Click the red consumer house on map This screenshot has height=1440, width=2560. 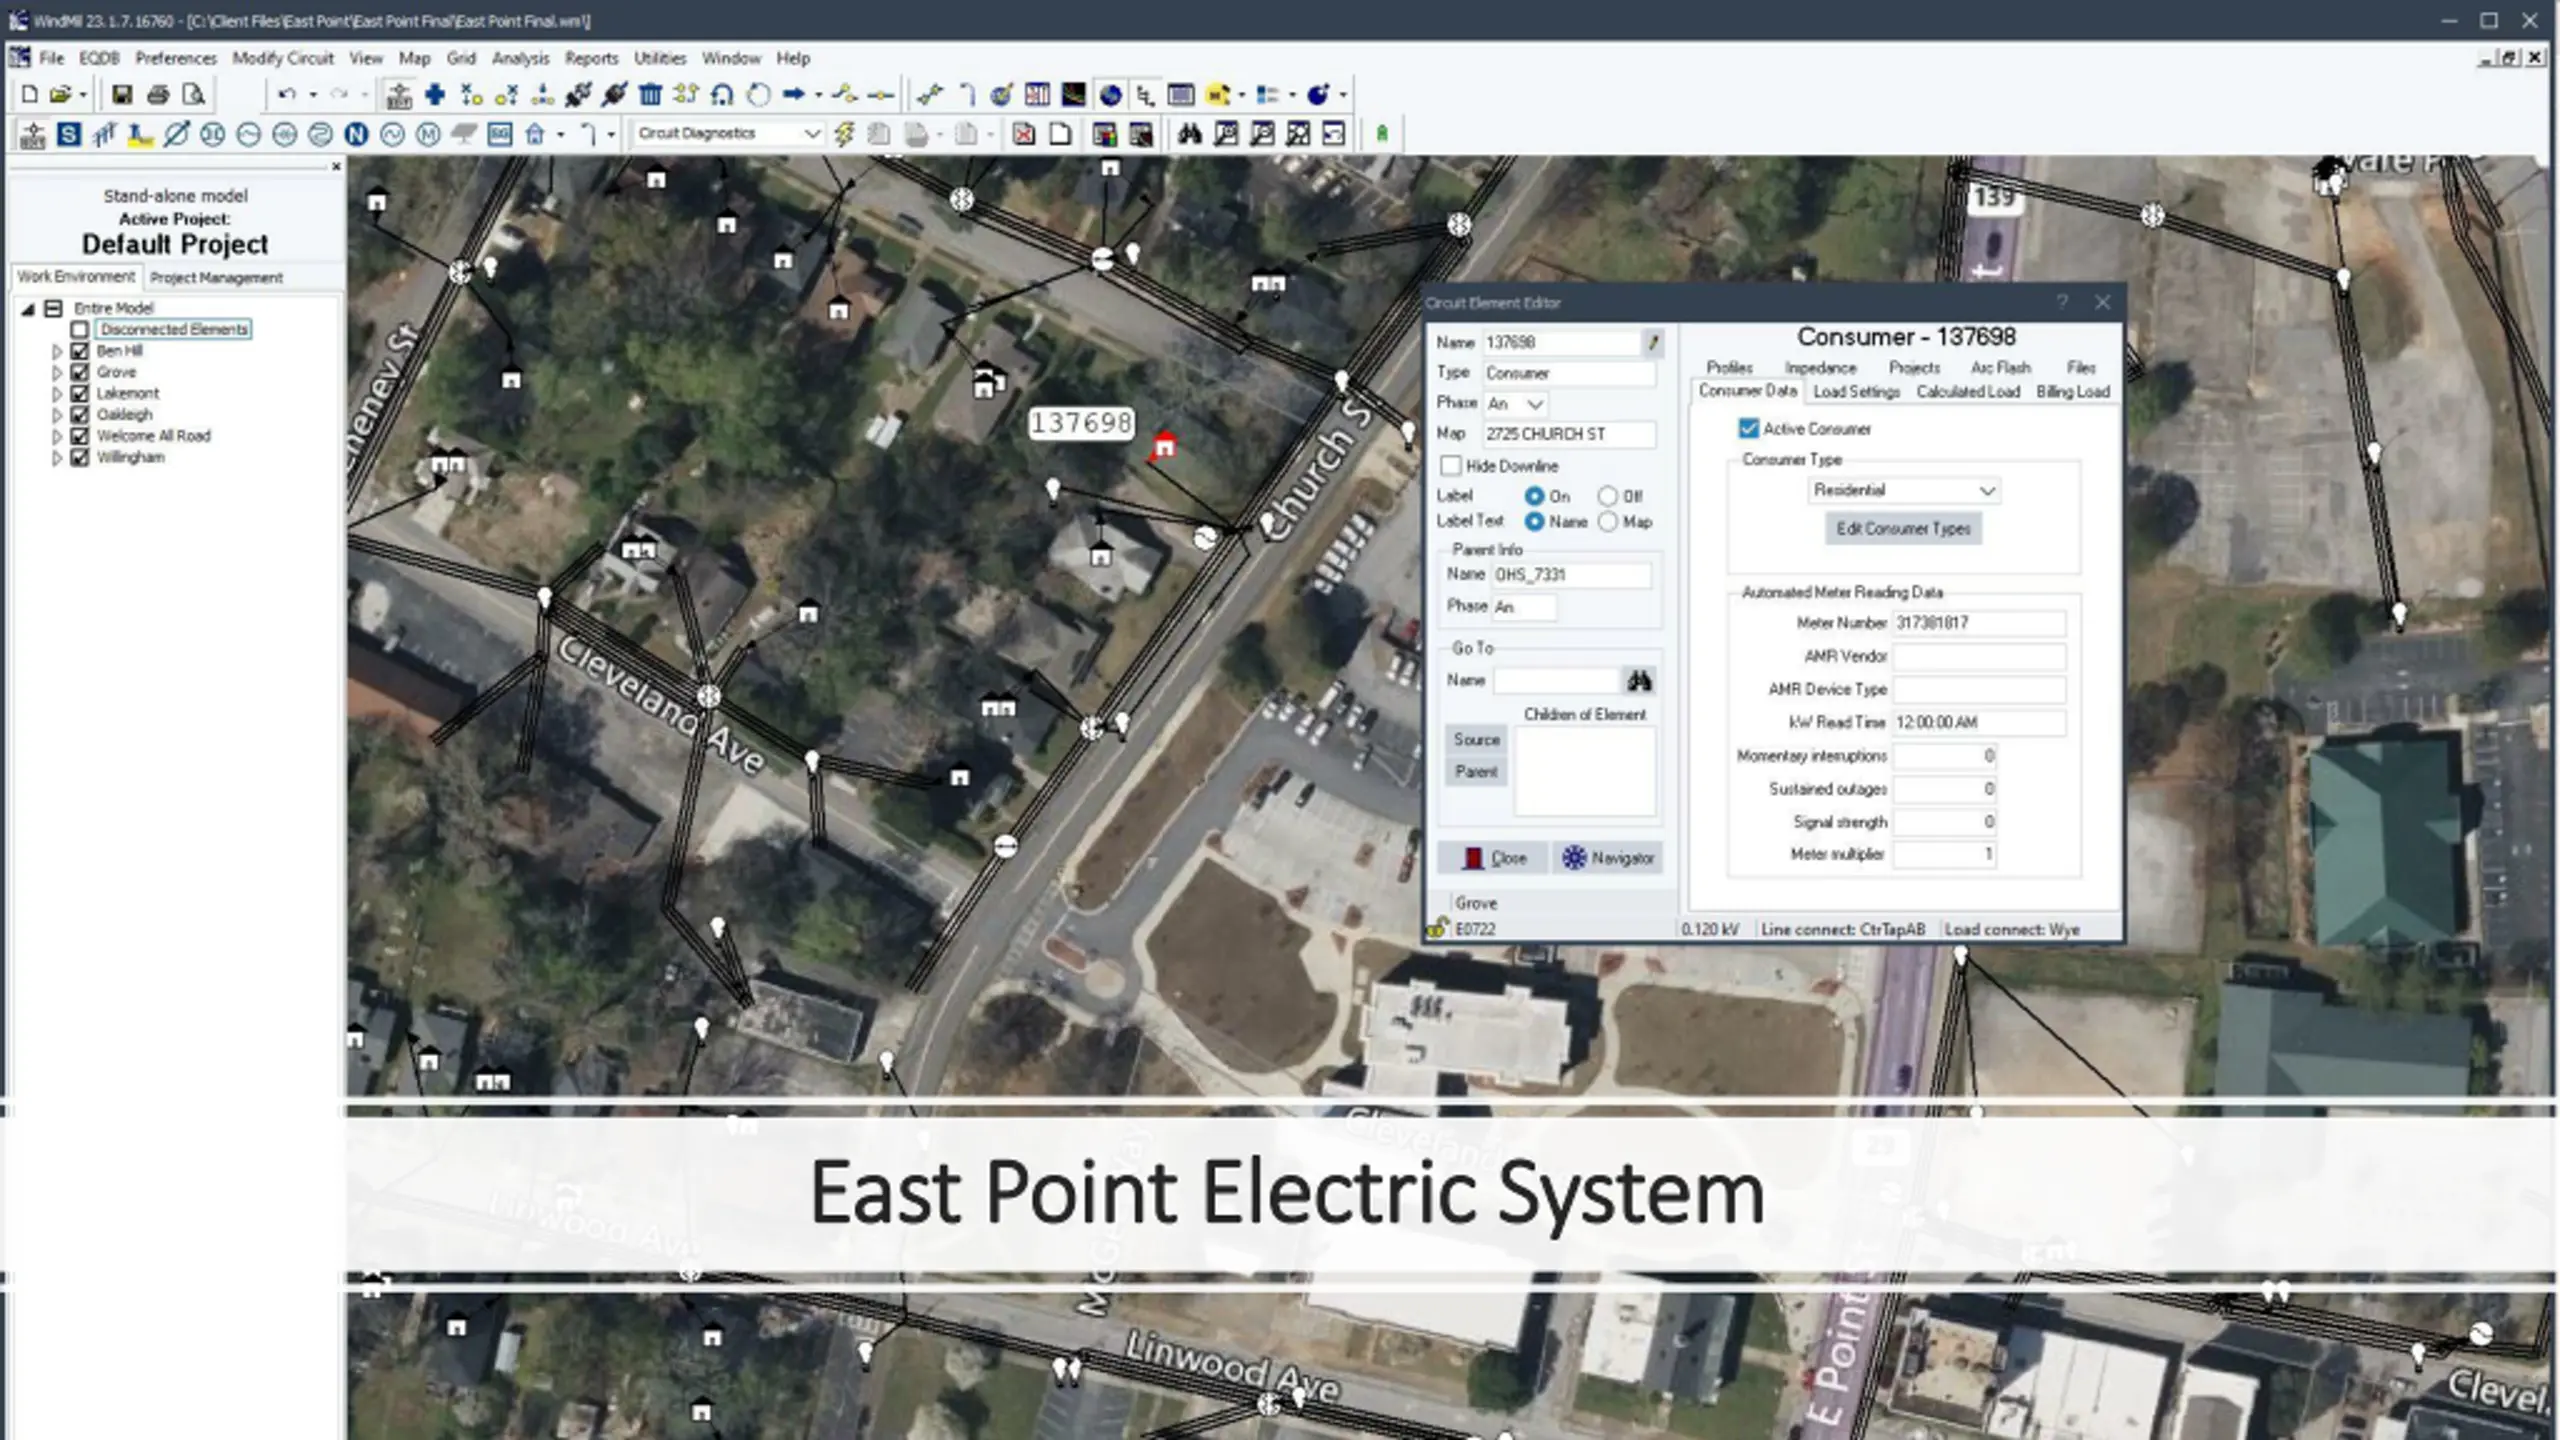(x=1164, y=446)
